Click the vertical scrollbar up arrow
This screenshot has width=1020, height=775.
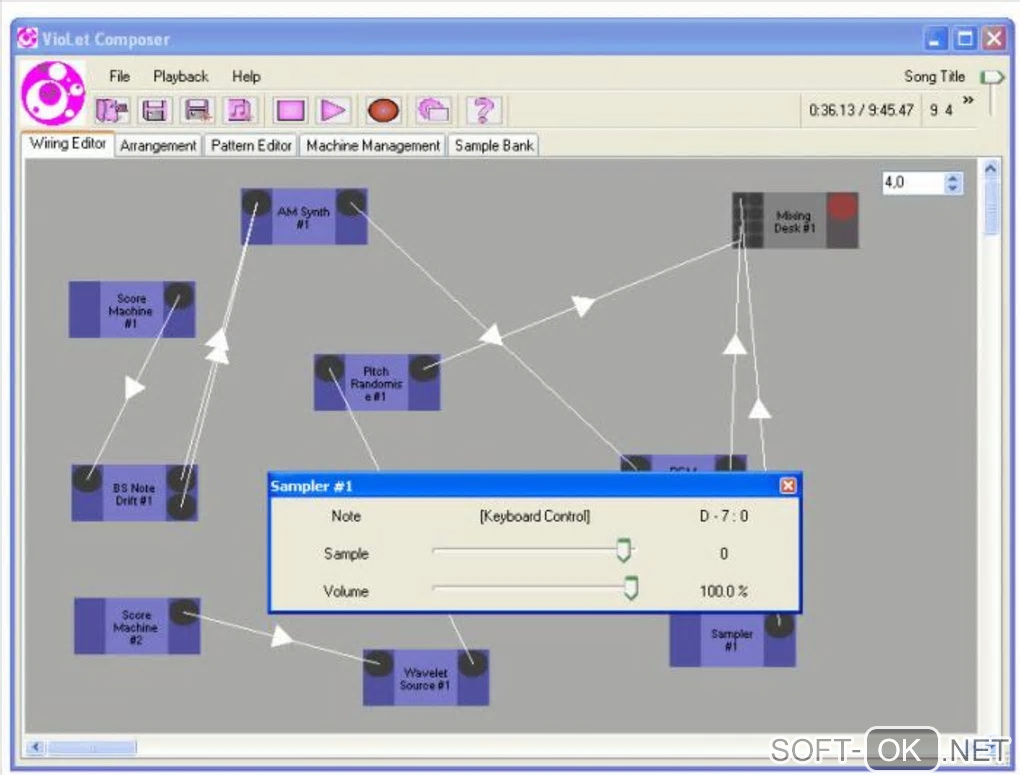(x=990, y=169)
